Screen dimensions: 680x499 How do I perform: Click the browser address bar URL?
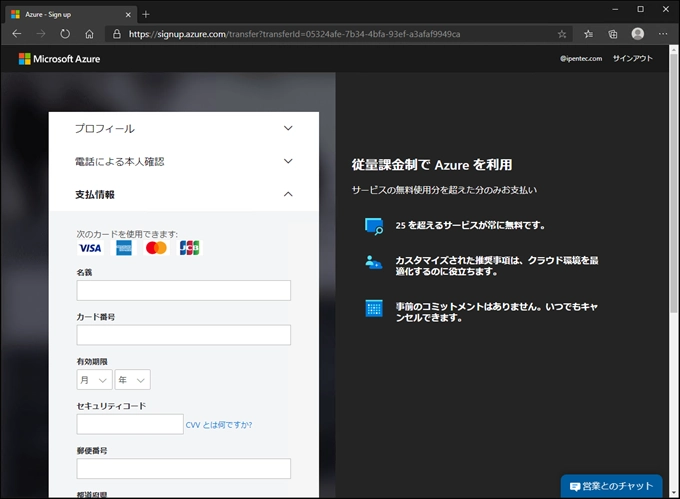pyautogui.click(x=294, y=34)
